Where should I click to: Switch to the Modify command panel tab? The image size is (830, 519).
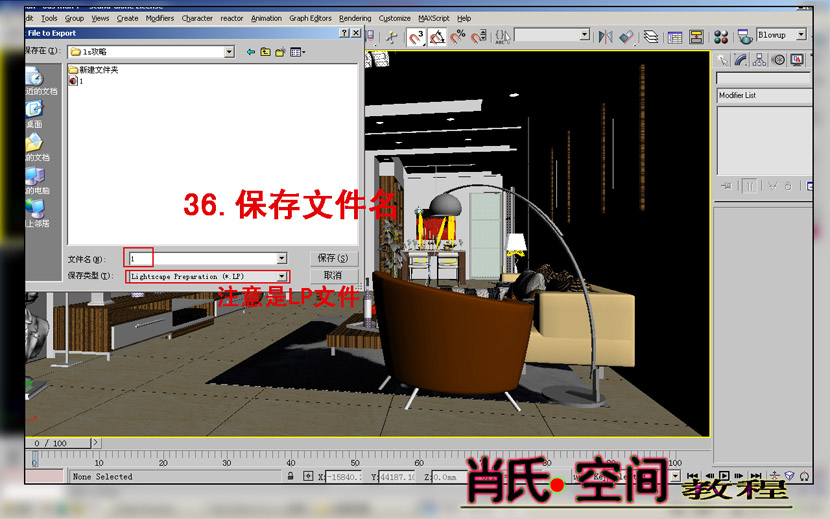point(741,60)
